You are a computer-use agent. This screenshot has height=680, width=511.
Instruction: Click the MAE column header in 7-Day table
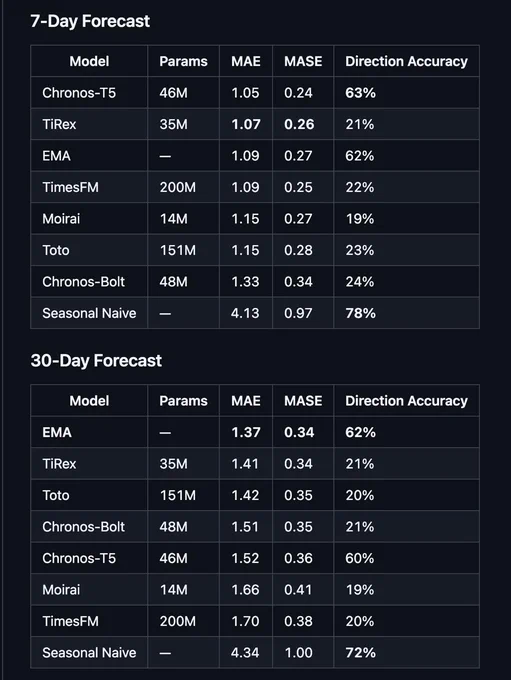coord(246,61)
